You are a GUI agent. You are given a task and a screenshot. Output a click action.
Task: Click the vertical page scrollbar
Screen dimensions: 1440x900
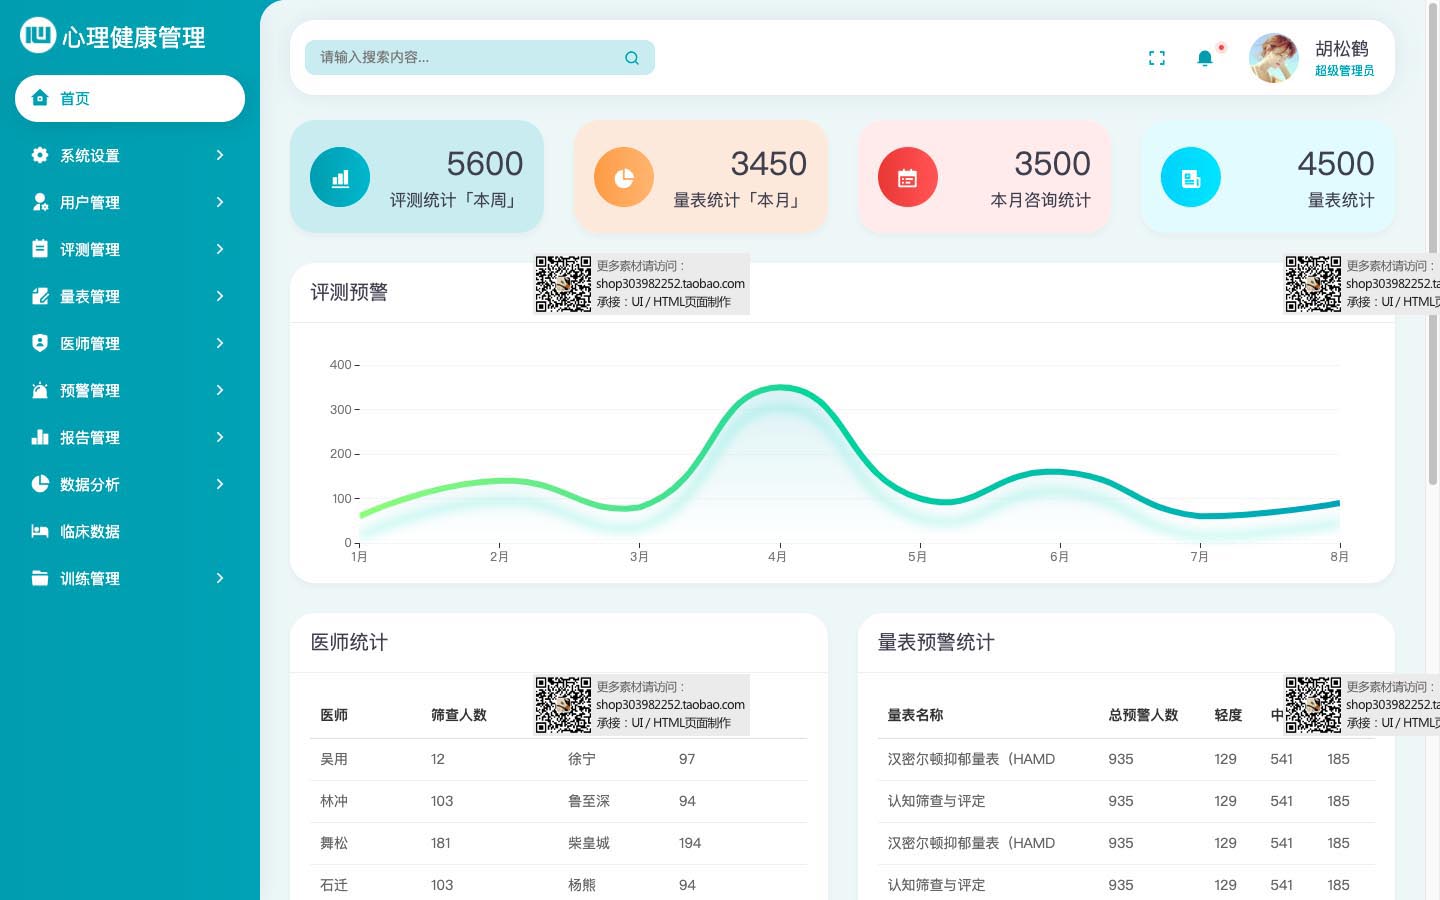1433,130
